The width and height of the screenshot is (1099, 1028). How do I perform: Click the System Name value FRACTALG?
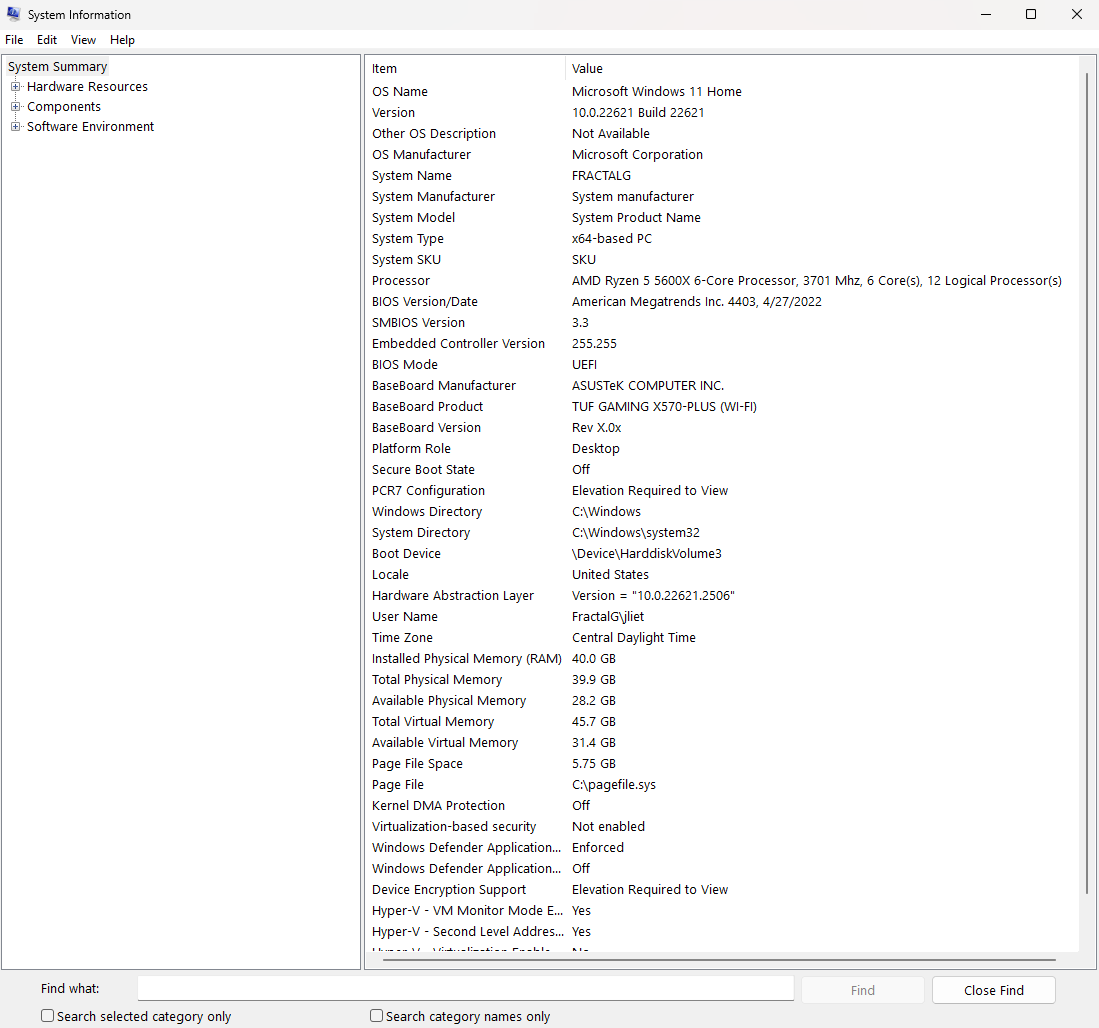click(601, 176)
